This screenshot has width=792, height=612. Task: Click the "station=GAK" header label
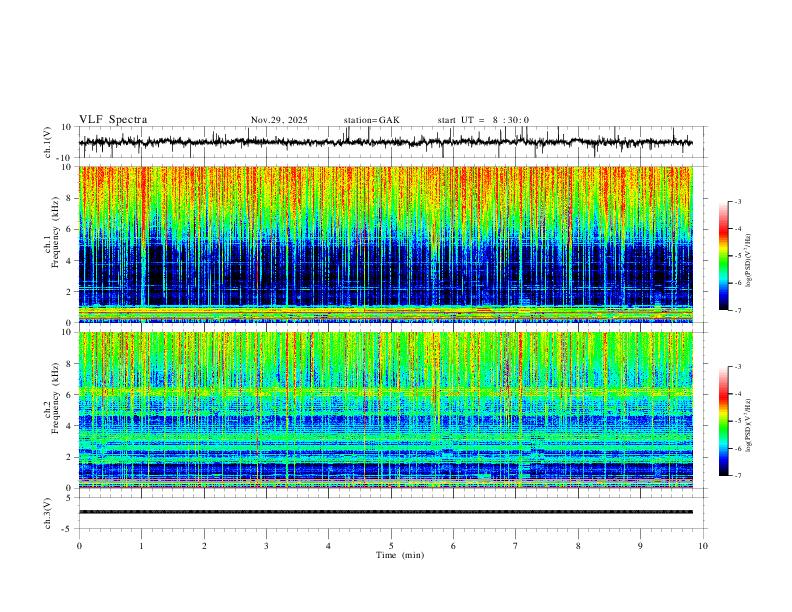pos(372,120)
